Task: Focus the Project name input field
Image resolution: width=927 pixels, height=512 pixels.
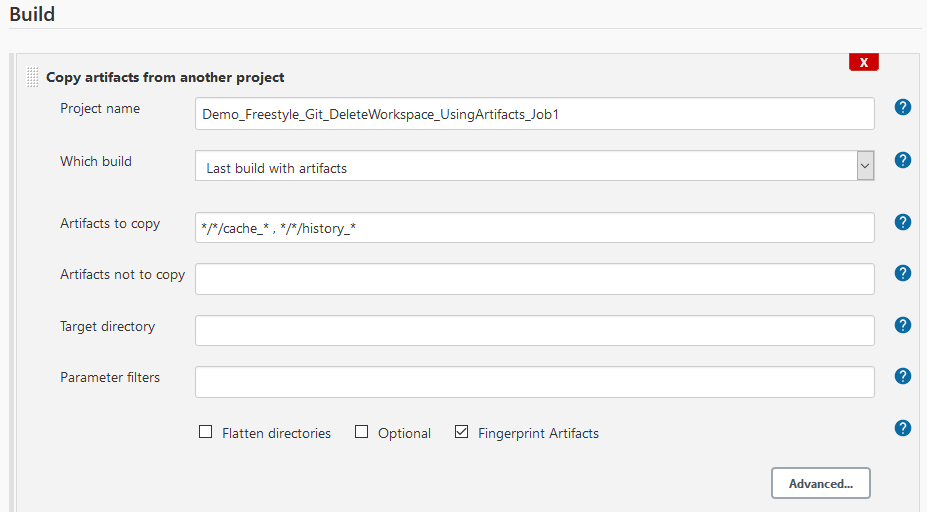Action: (x=534, y=114)
